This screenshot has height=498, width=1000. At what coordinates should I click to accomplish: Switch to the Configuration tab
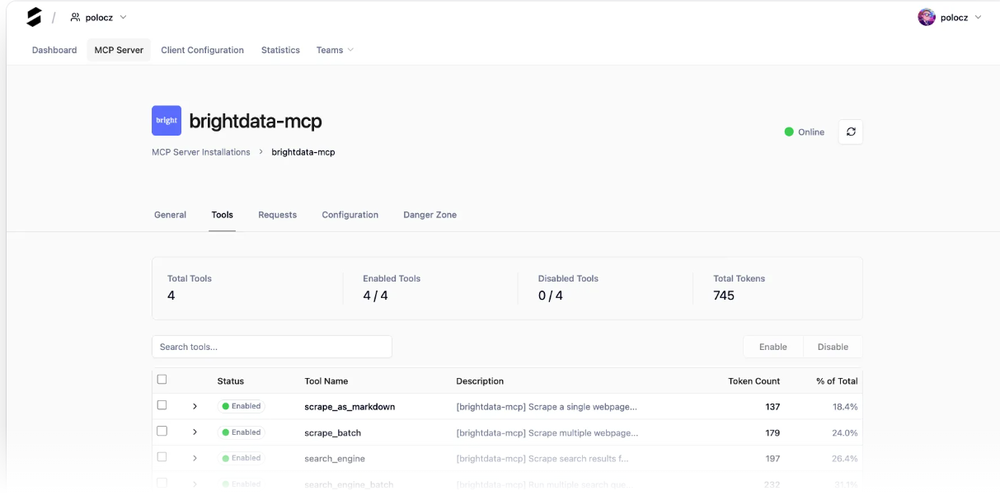click(349, 215)
